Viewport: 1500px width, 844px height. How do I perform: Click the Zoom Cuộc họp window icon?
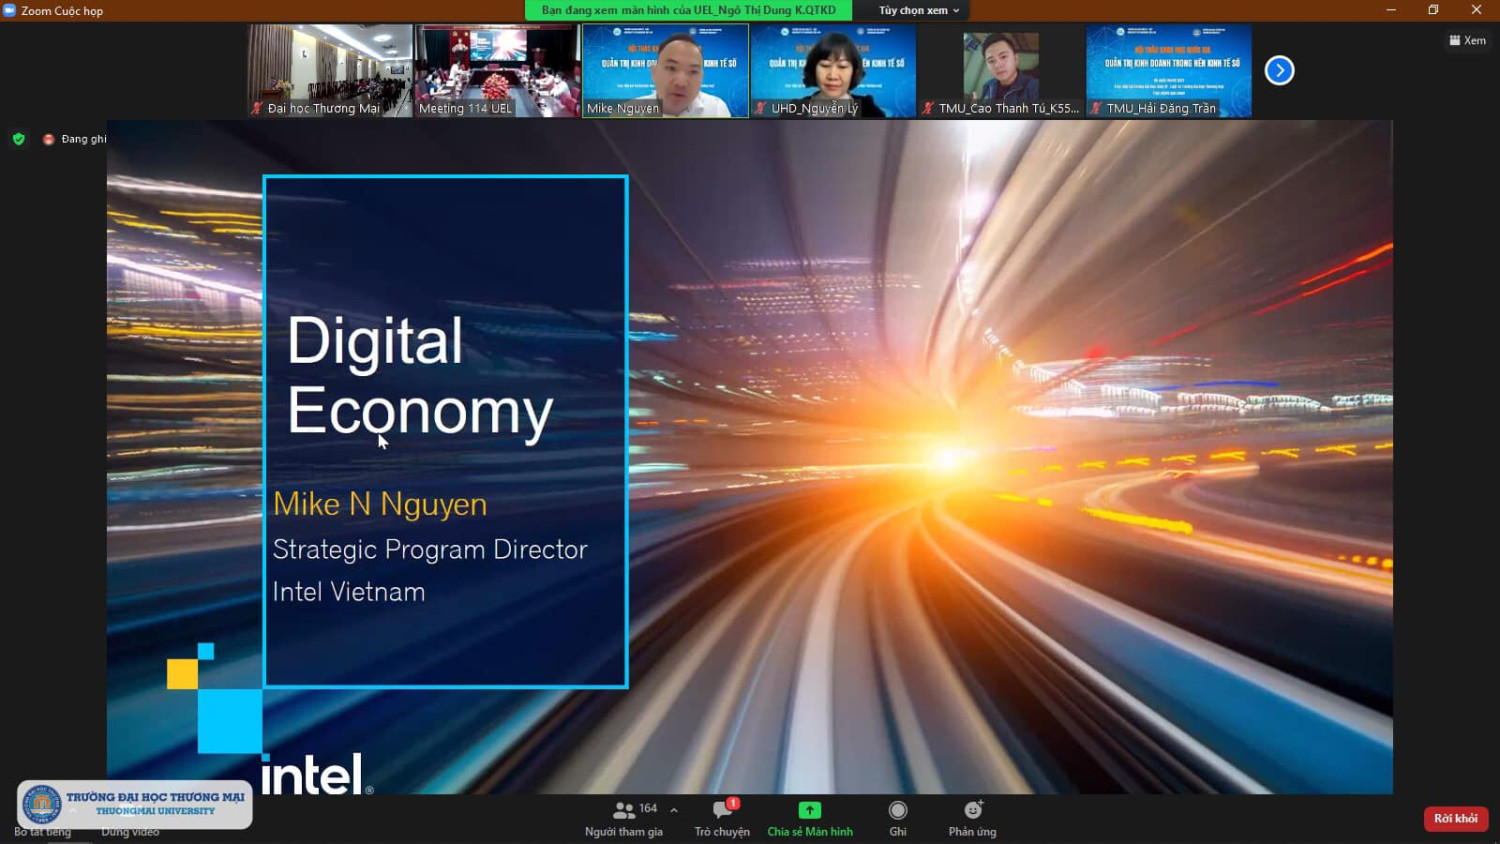click(10, 10)
